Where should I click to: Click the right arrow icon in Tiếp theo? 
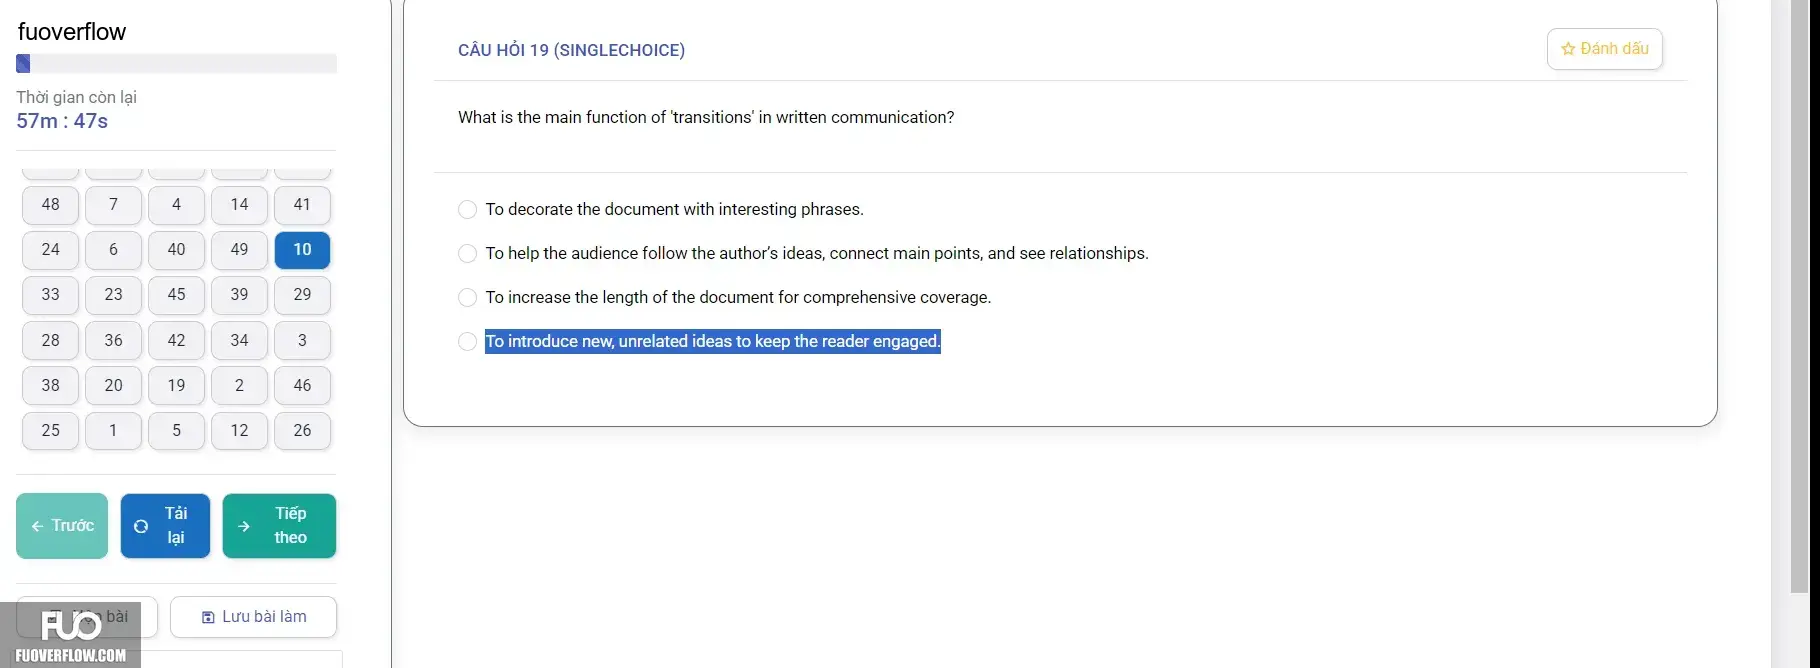[x=244, y=526]
